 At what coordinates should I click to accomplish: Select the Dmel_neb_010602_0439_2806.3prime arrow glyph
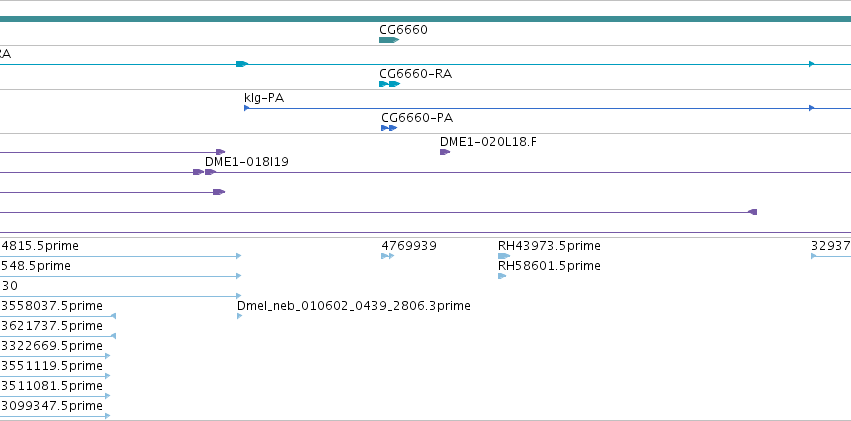239,316
